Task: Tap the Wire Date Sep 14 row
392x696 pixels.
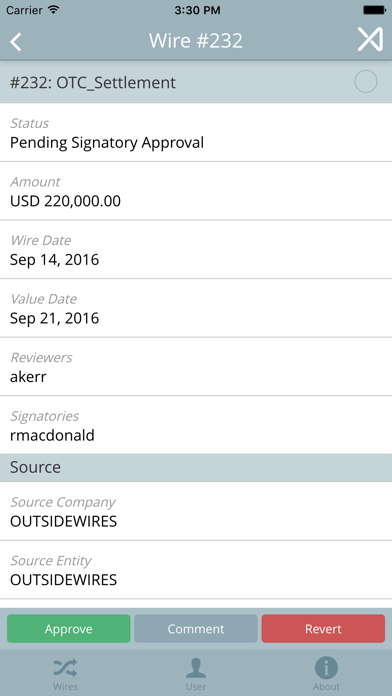Action: (196, 249)
